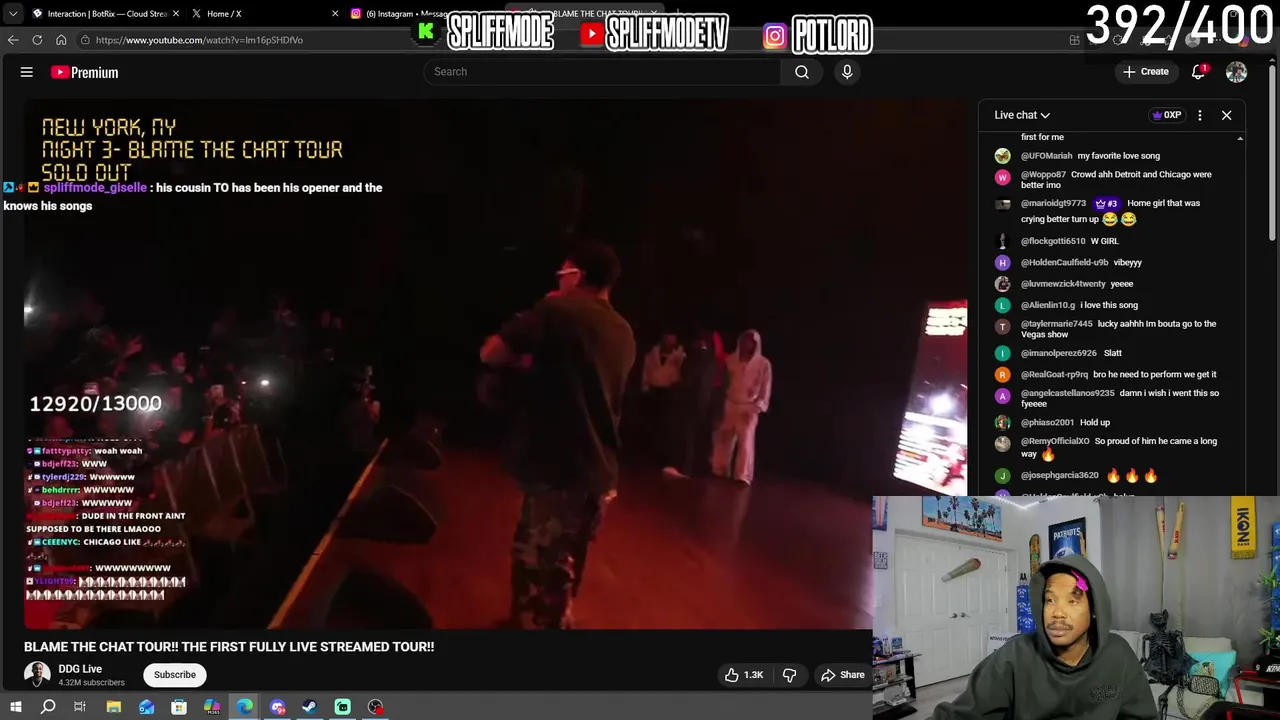Open live chat three-dot options menu
This screenshot has height=720, width=1280.
point(1200,115)
